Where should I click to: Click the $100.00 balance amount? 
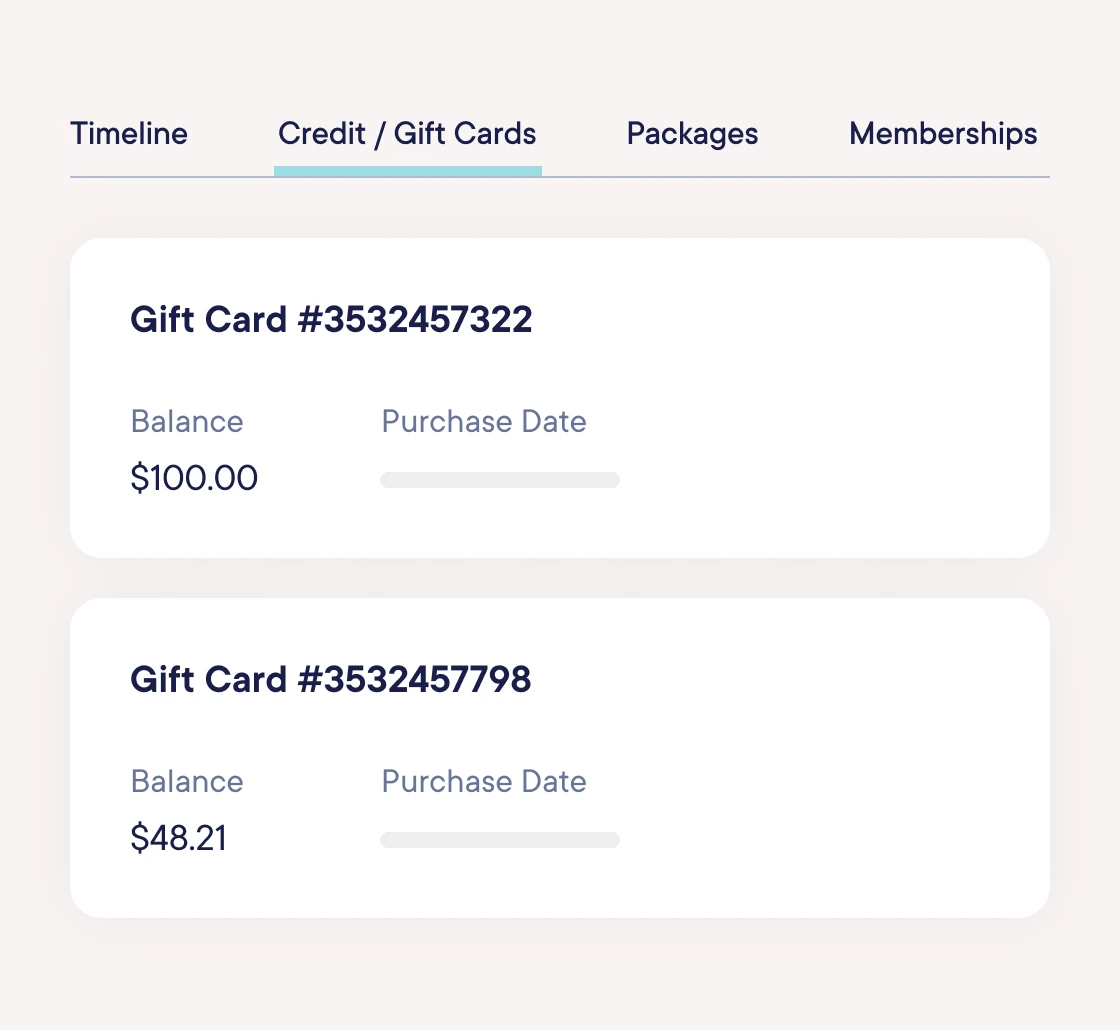(194, 478)
